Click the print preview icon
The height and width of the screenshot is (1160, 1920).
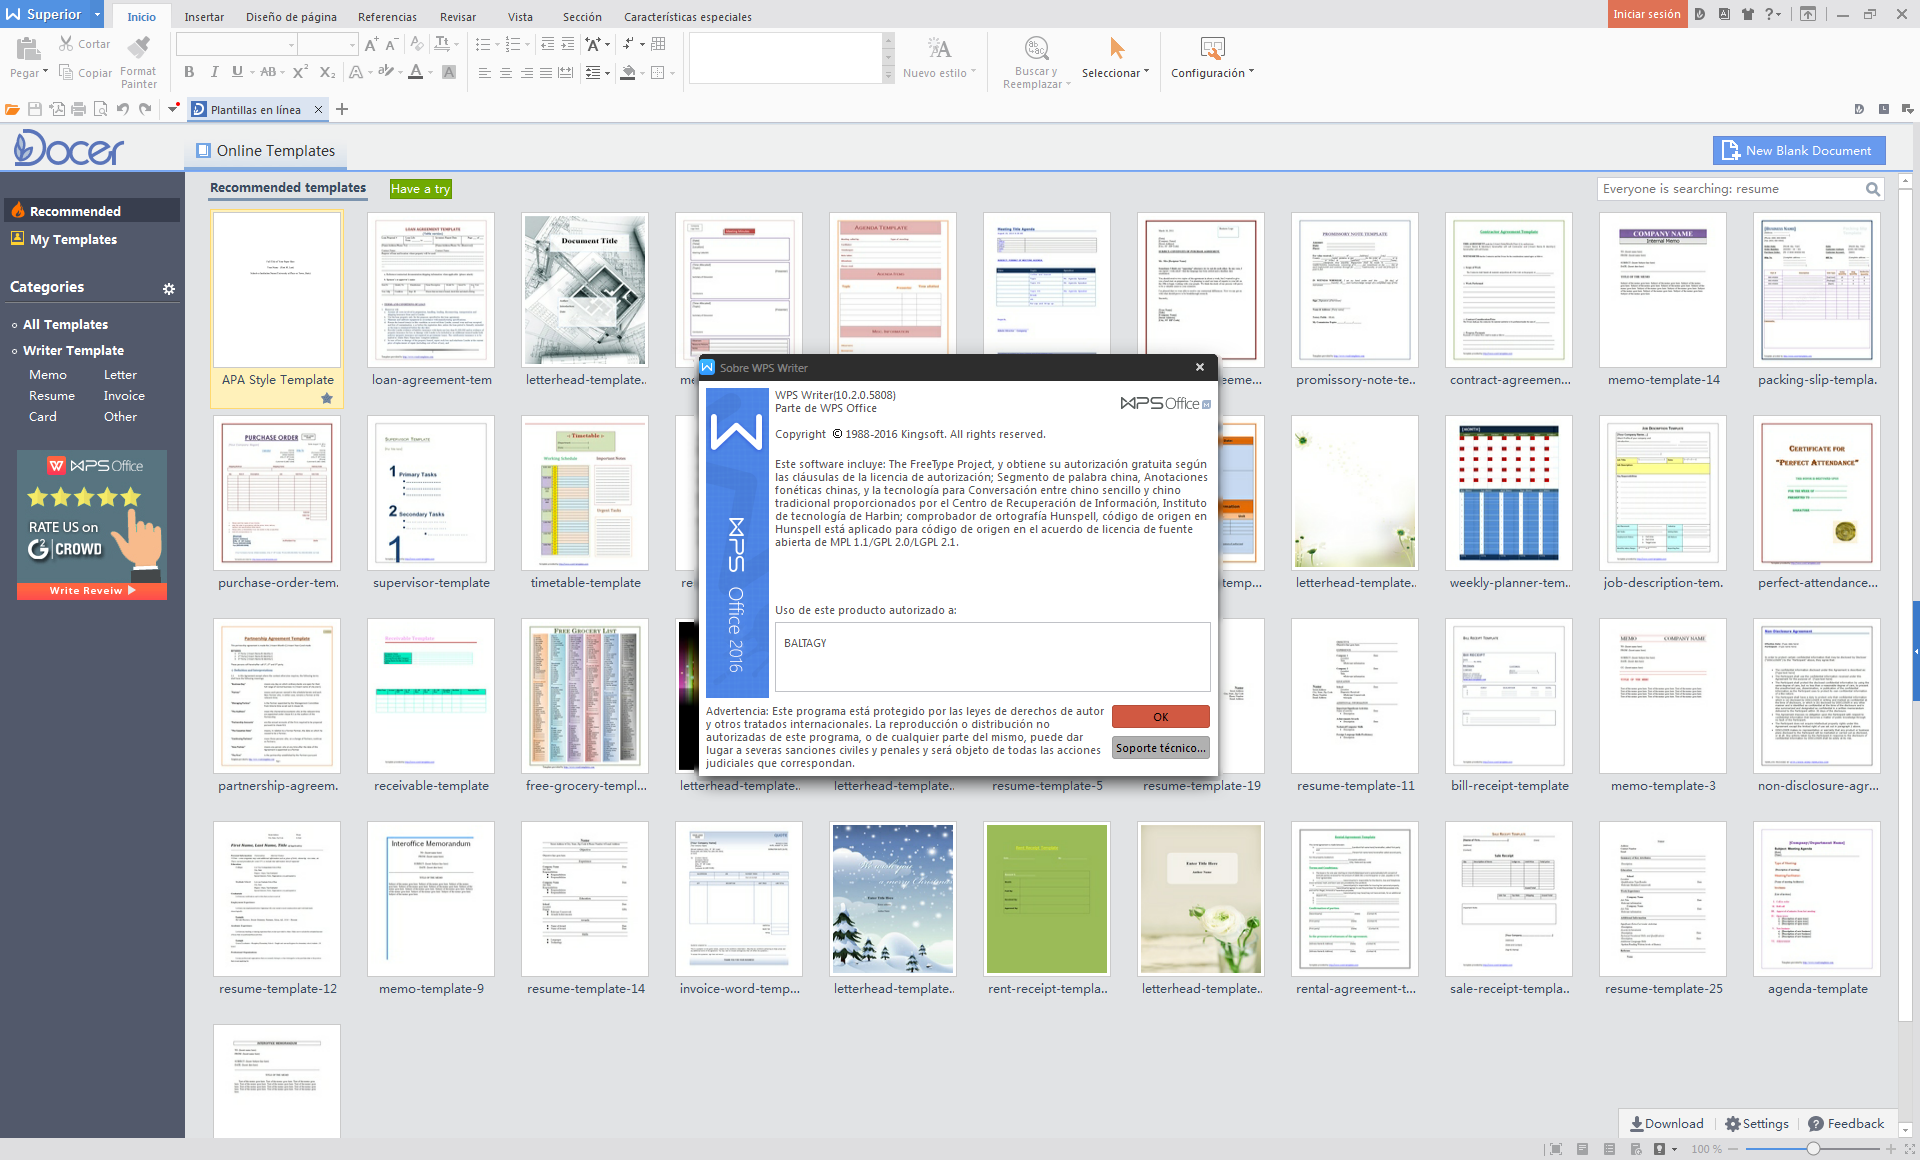pos(100,109)
